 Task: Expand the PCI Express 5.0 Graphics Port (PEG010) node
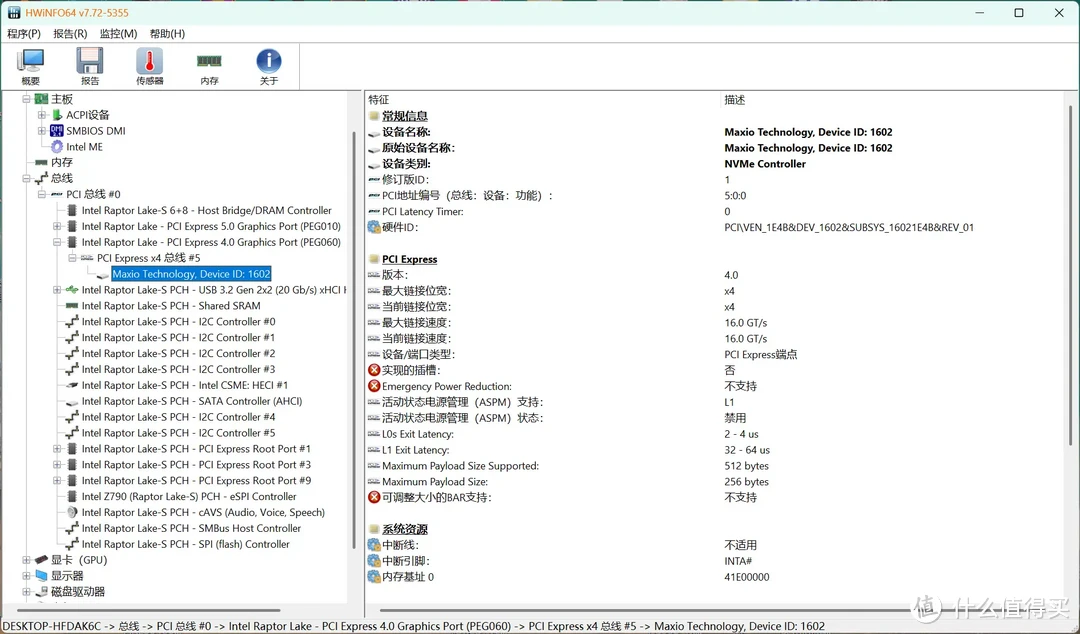(x=57, y=226)
